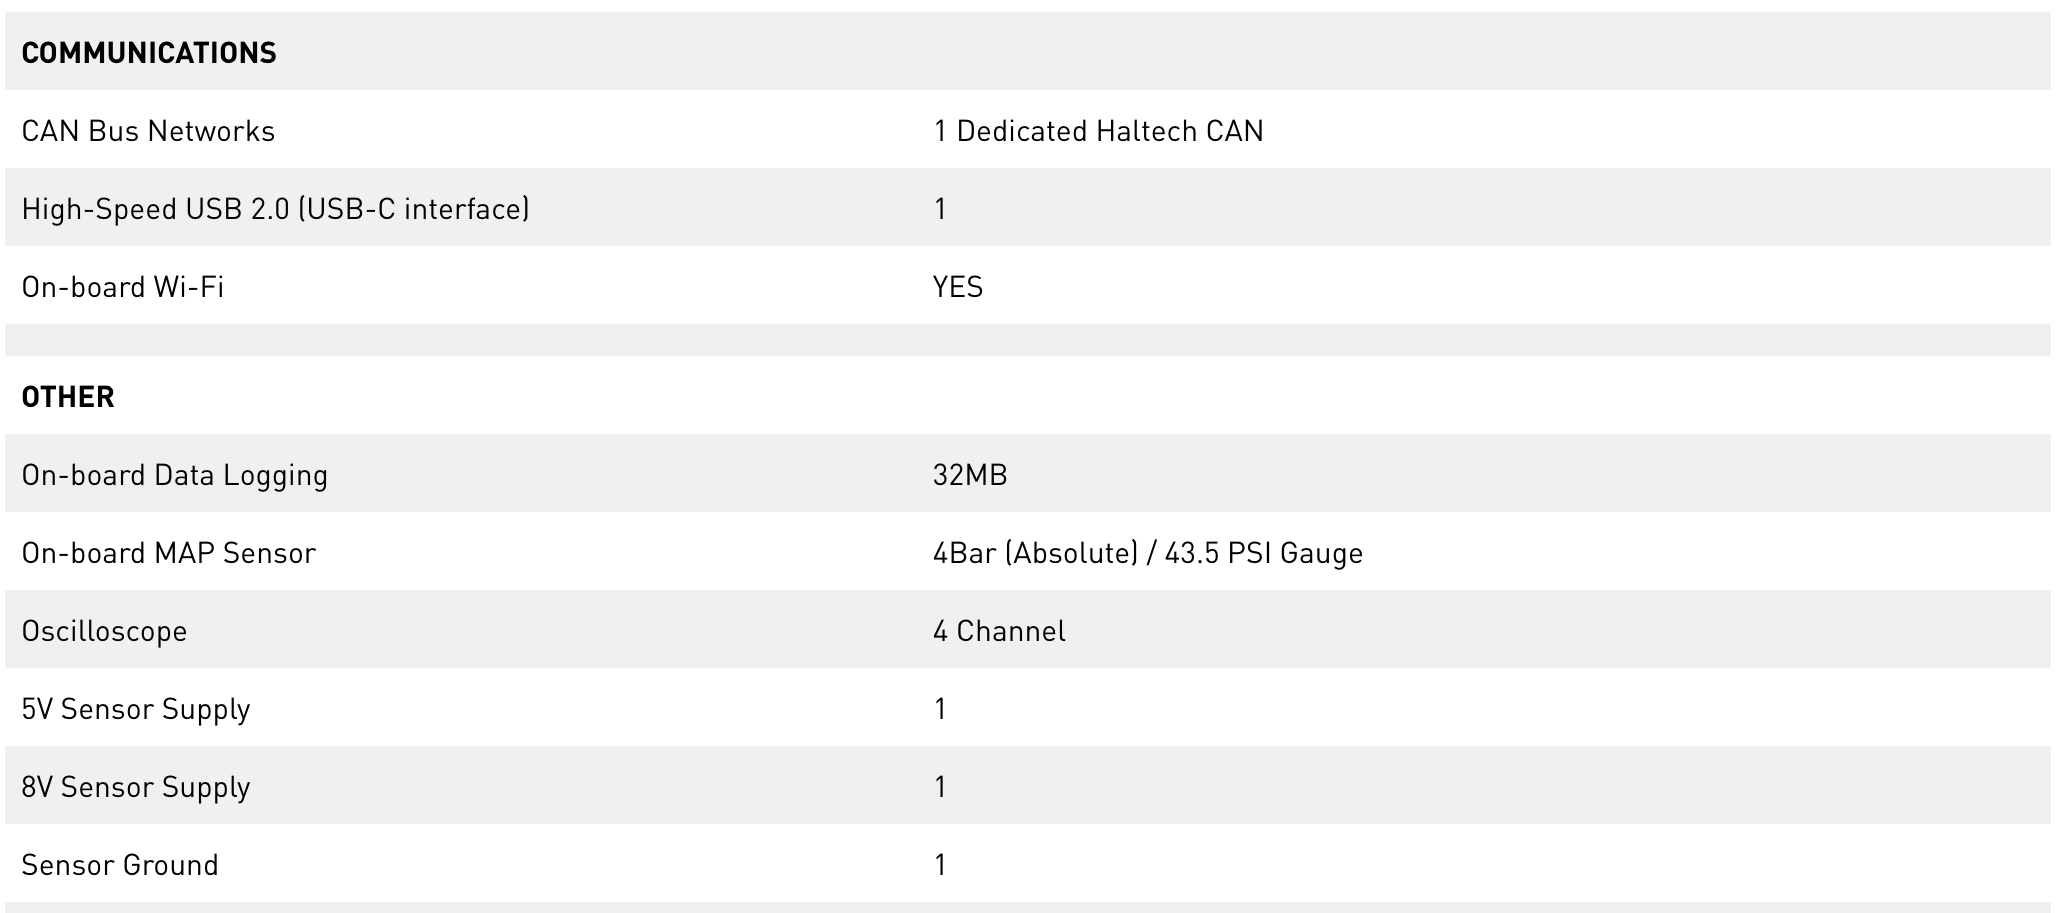Screen dimensions: 2057x913
Task: Click the value 1 in the Sensor Ground row
Action: [940, 865]
